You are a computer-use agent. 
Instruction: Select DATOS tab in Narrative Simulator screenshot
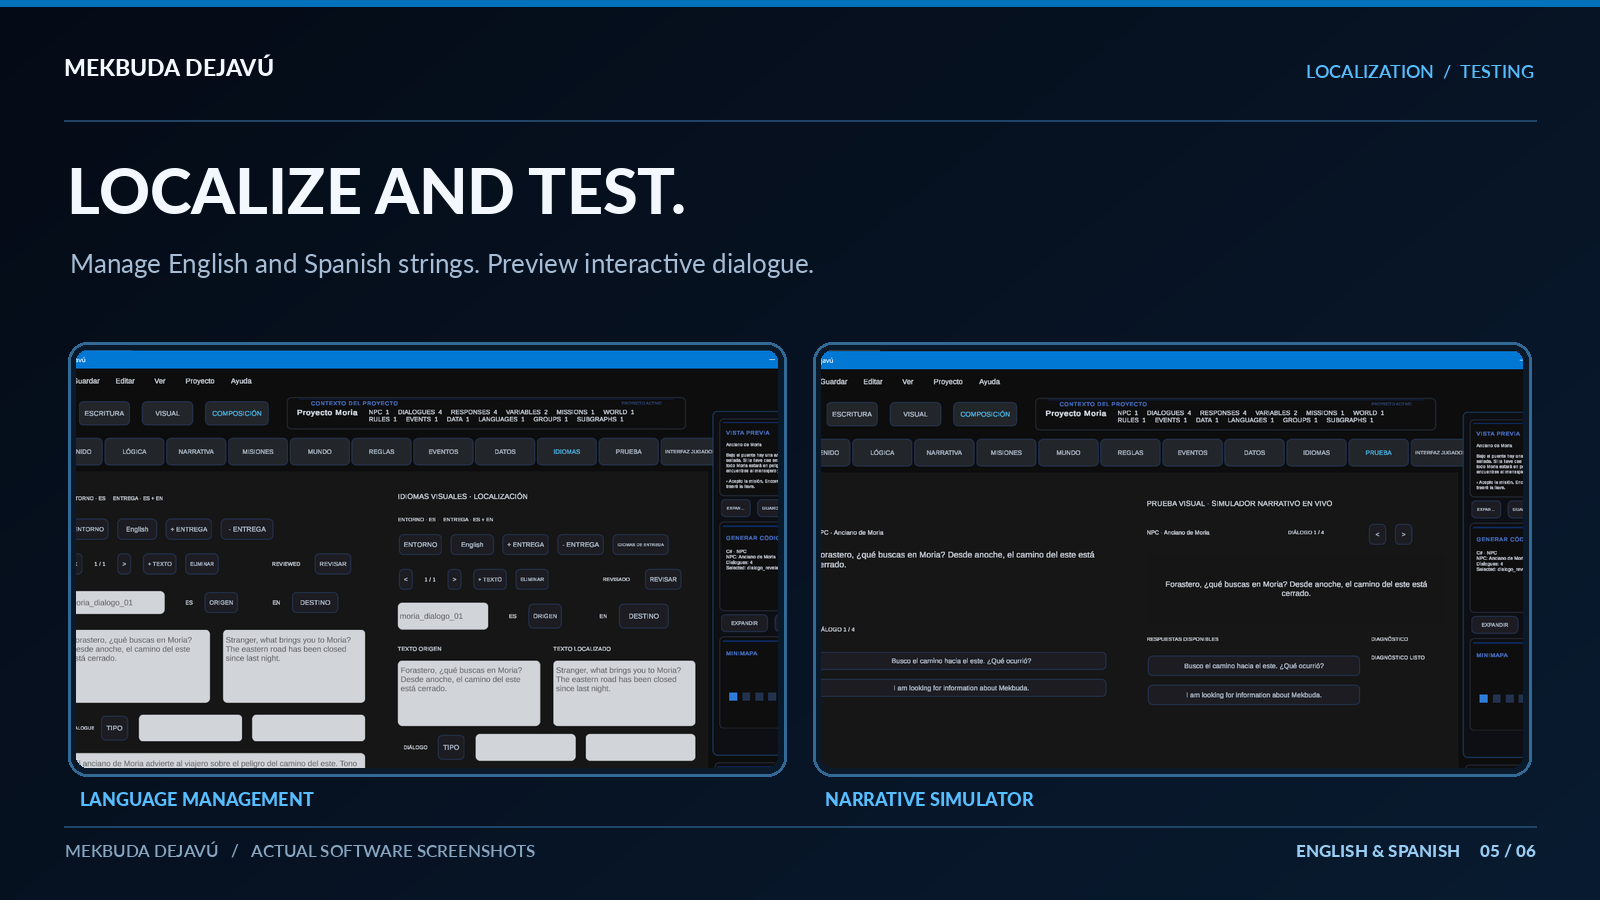pos(1254,453)
